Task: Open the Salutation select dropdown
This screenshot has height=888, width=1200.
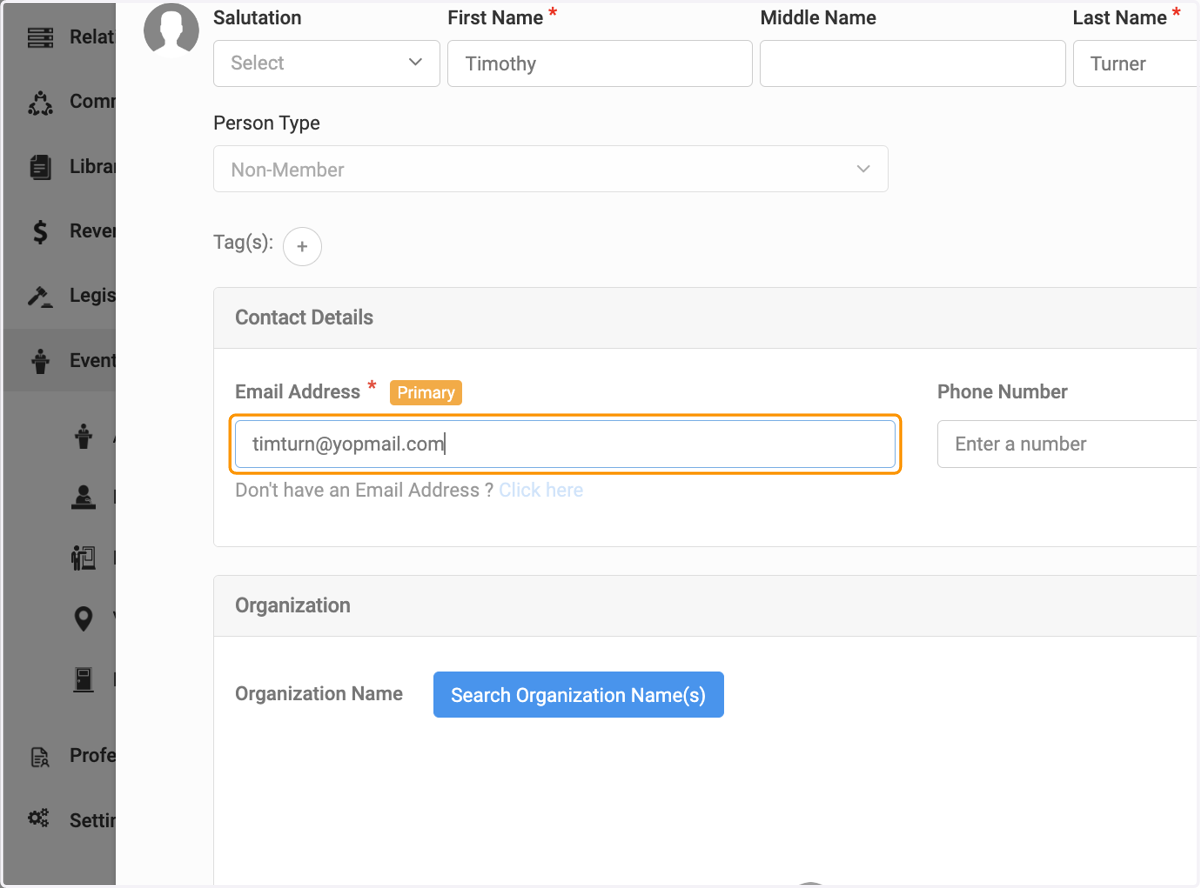Action: (327, 63)
